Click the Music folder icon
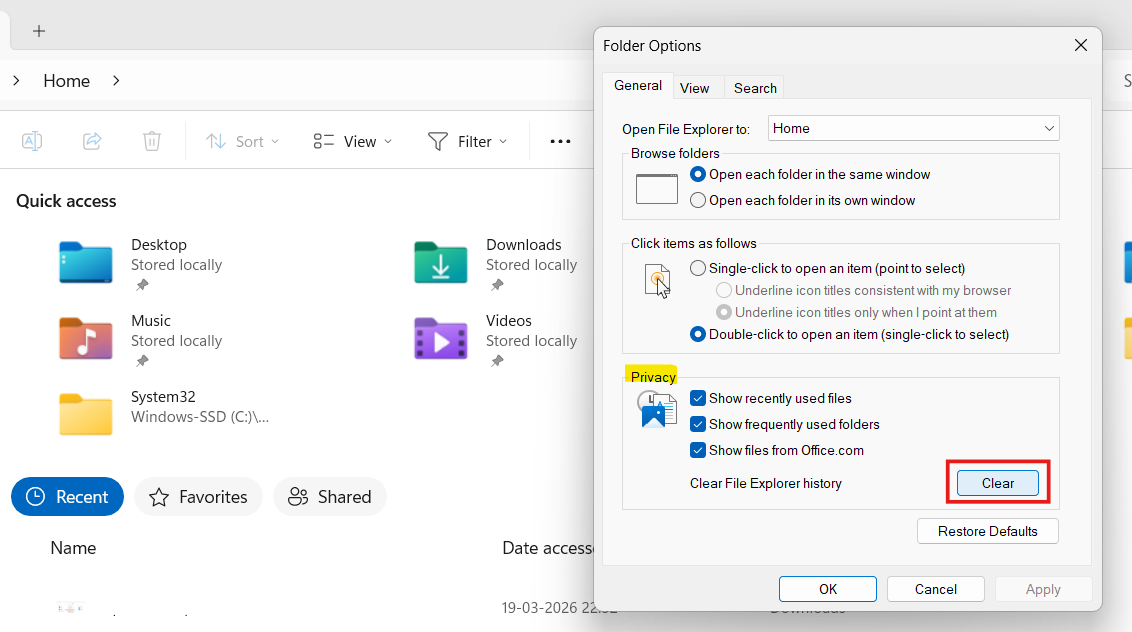This screenshot has height=632, width=1132. (85, 339)
